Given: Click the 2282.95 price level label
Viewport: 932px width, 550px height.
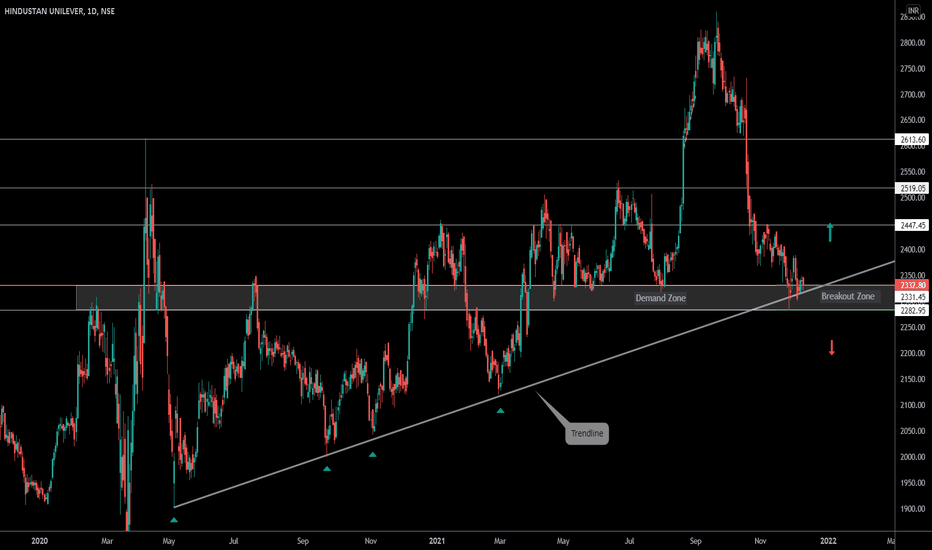Looking at the screenshot, I should click(912, 310).
